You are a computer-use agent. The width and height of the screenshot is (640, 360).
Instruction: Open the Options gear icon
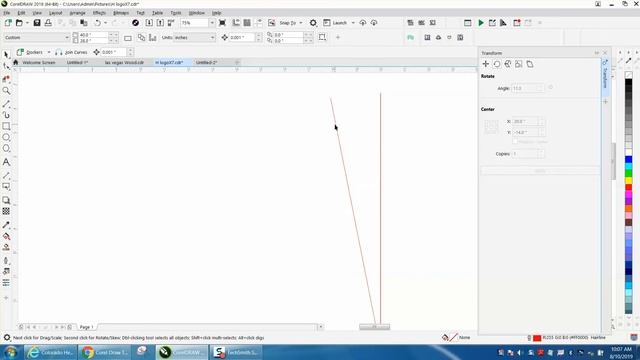313,23
